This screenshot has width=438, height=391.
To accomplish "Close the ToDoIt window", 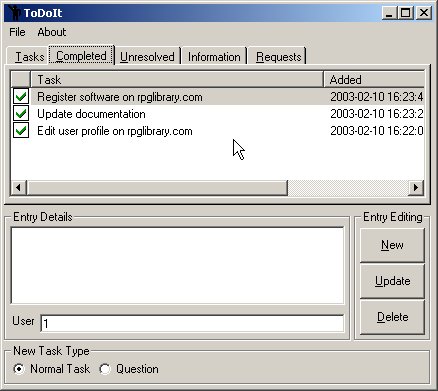I will tap(424, 13).
